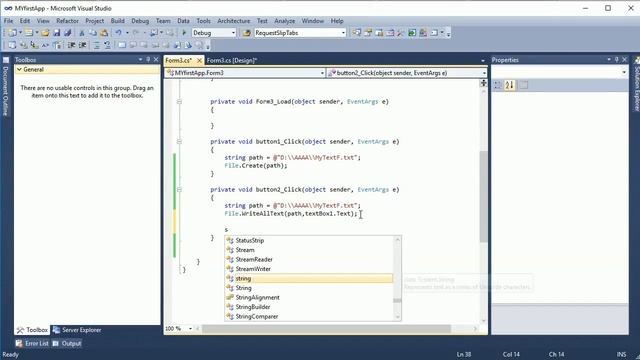Viewport: 640px width, 360px height.
Task: Click the Save All toolbar icon
Action: [68, 33]
